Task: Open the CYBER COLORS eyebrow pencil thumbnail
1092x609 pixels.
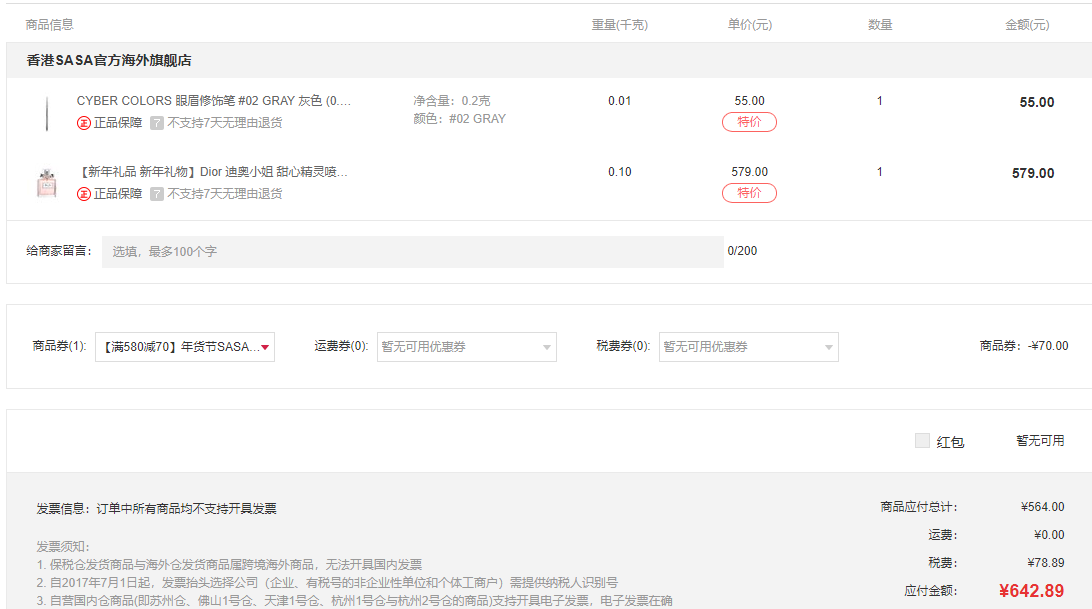Action: (x=47, y=113)
